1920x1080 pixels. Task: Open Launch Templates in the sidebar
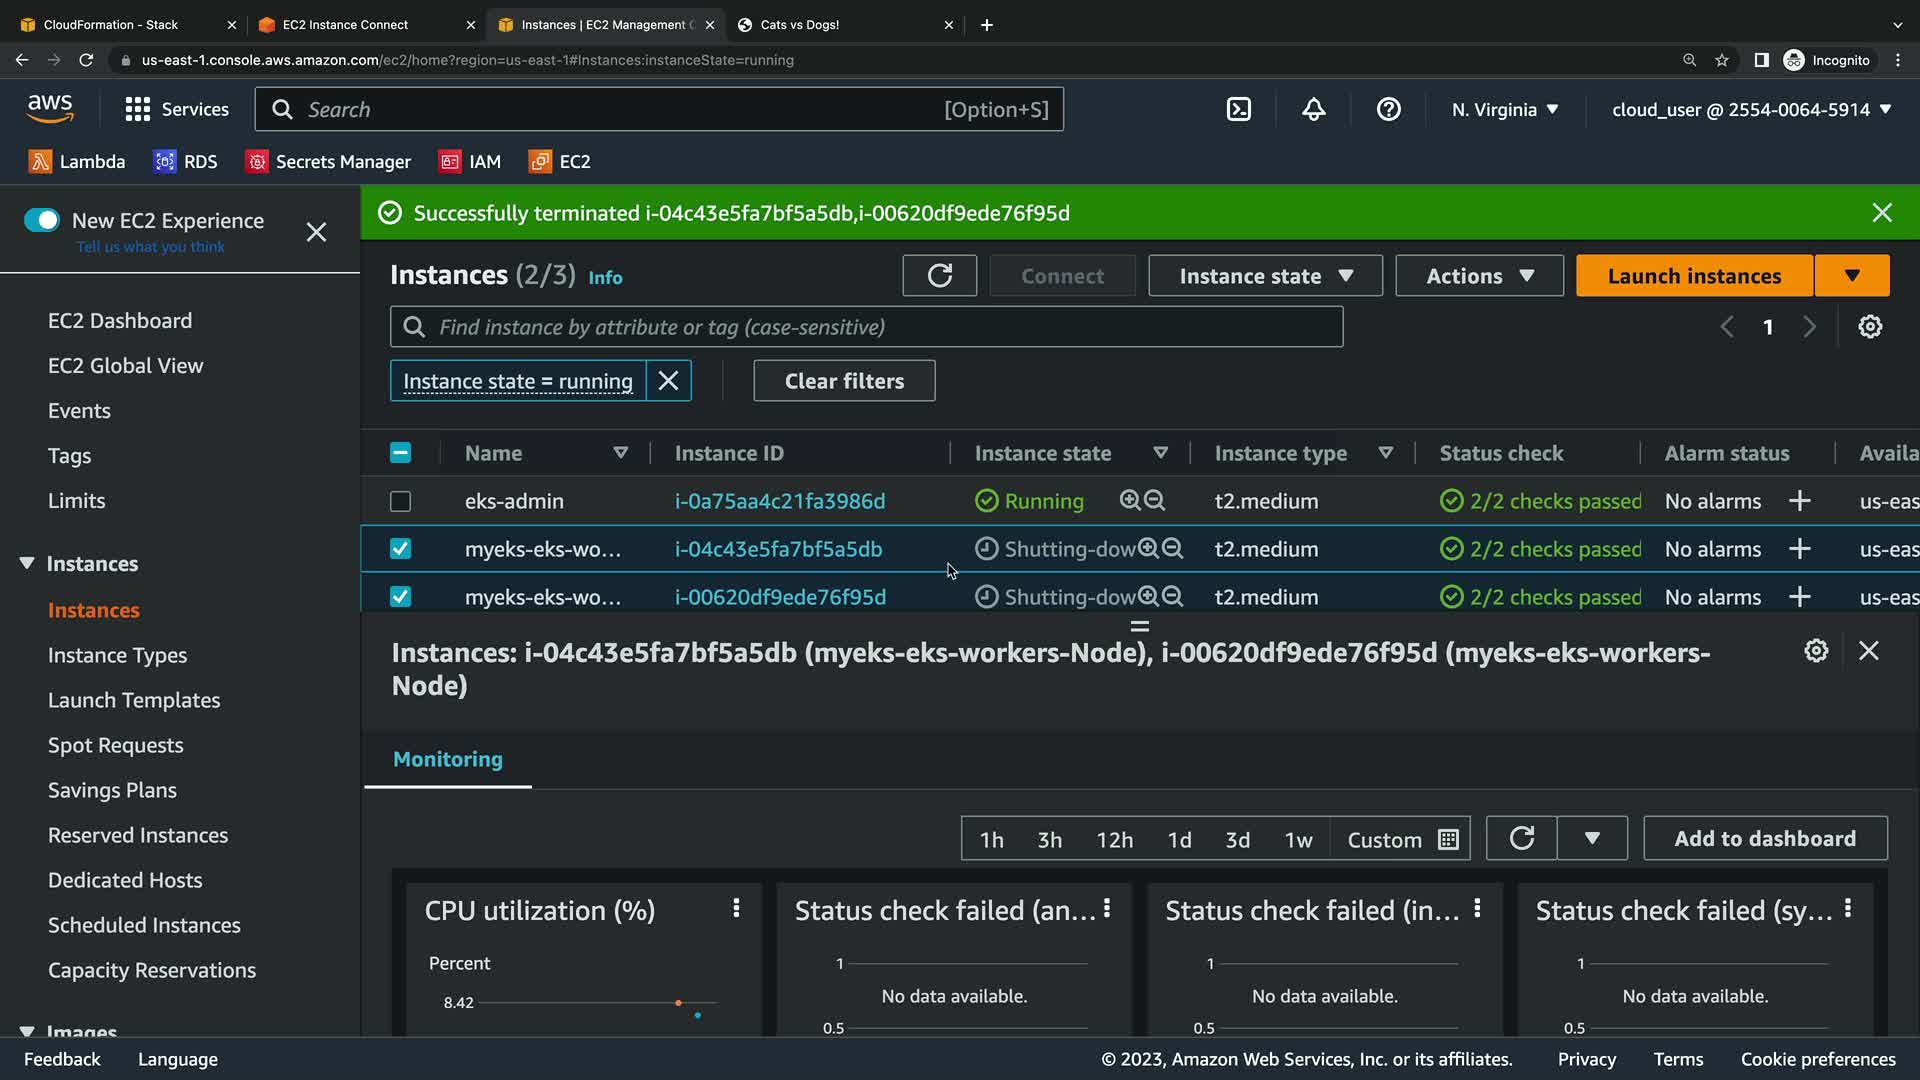coord(134,700)
